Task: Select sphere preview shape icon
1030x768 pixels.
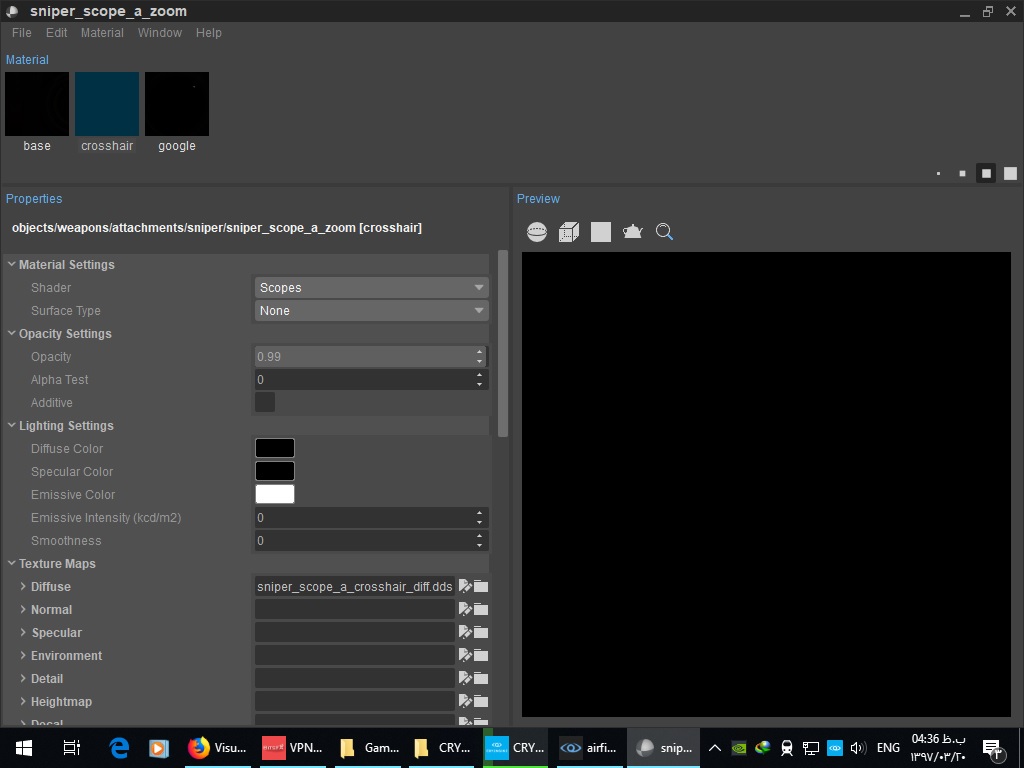Action: pyautogui.click(x=537, y=232)
